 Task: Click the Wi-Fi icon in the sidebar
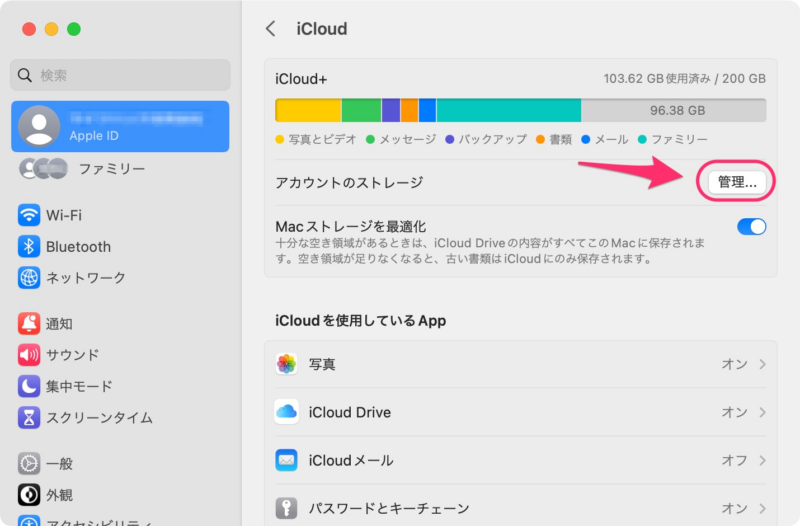[29, 215]
